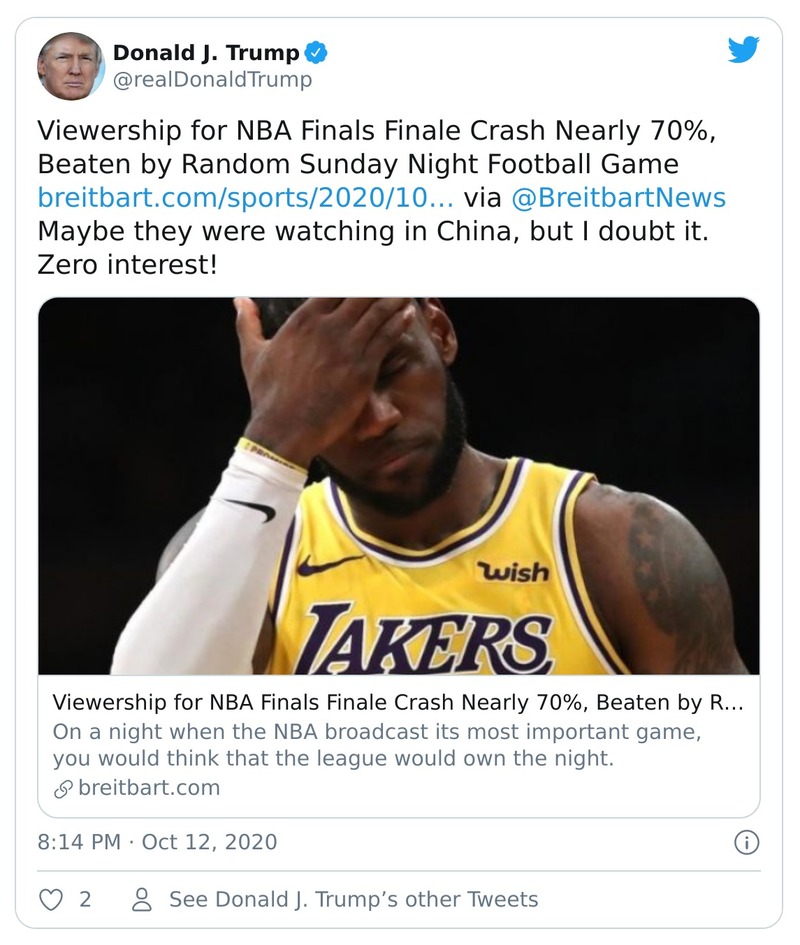Like the tweet with the heart icon
This screenshot has height=945, width=800.
click(49, 899)
